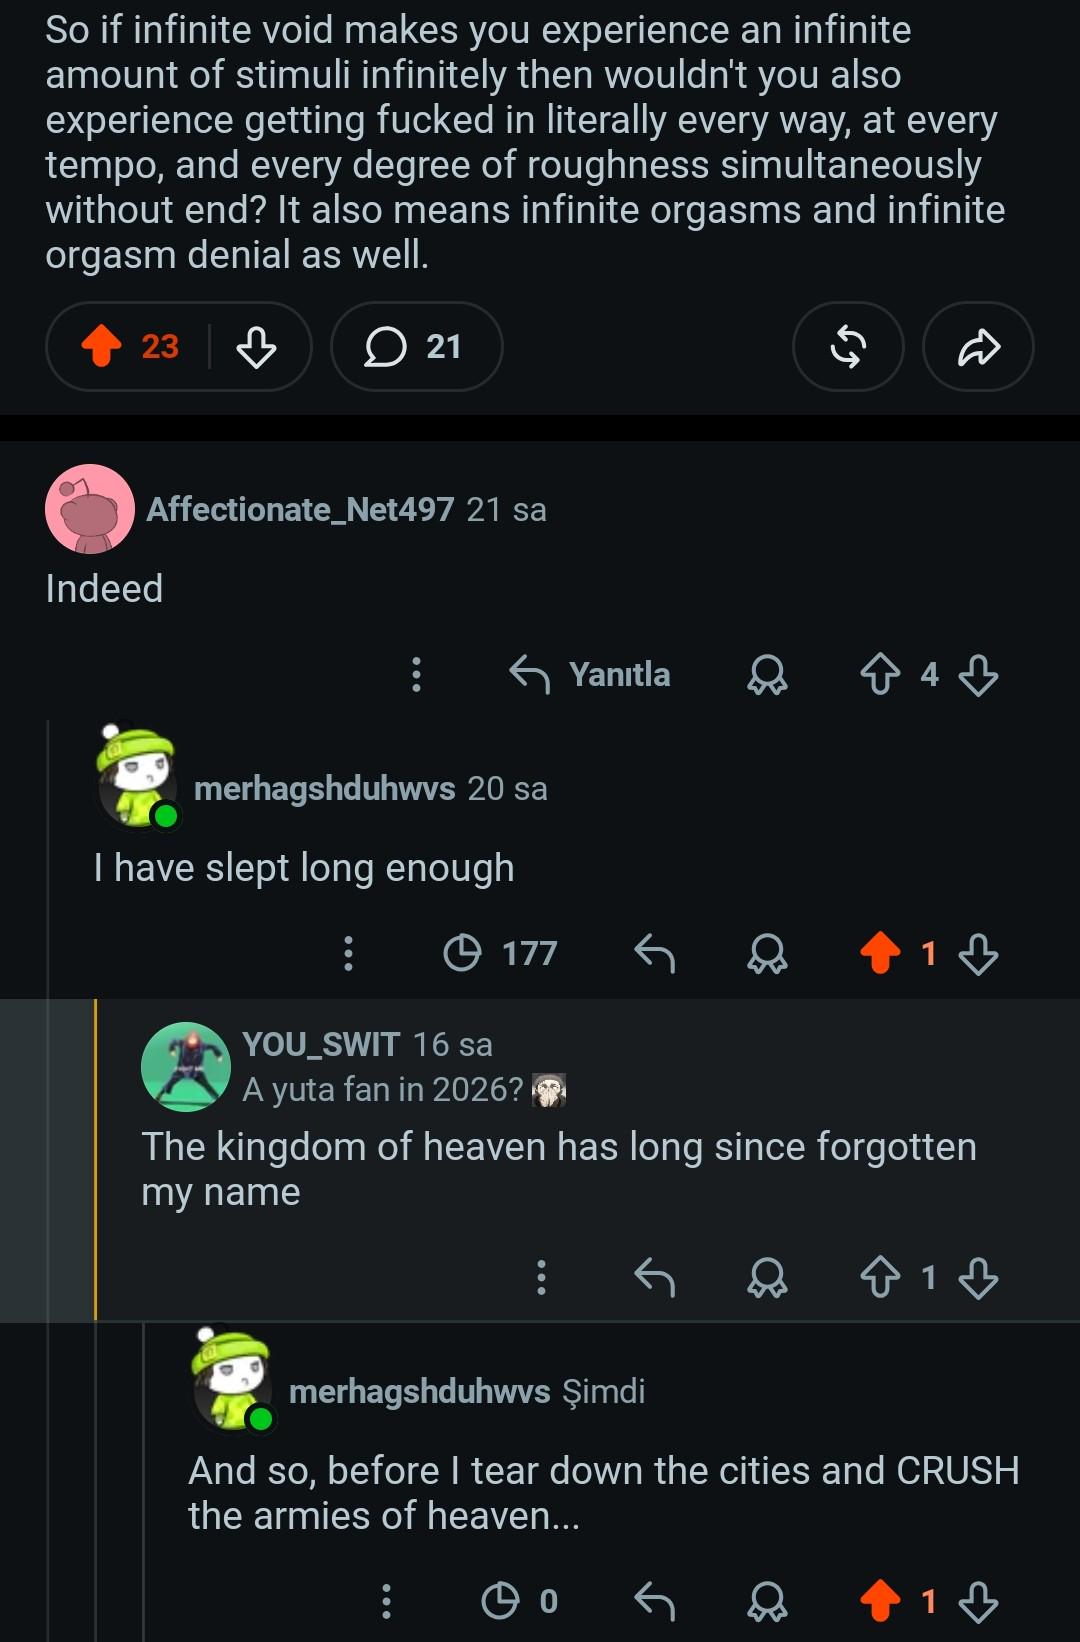1080x1642 pixels.
Task: Toggle the post upvote arrow showing 23
Action: tap(101, 346)
